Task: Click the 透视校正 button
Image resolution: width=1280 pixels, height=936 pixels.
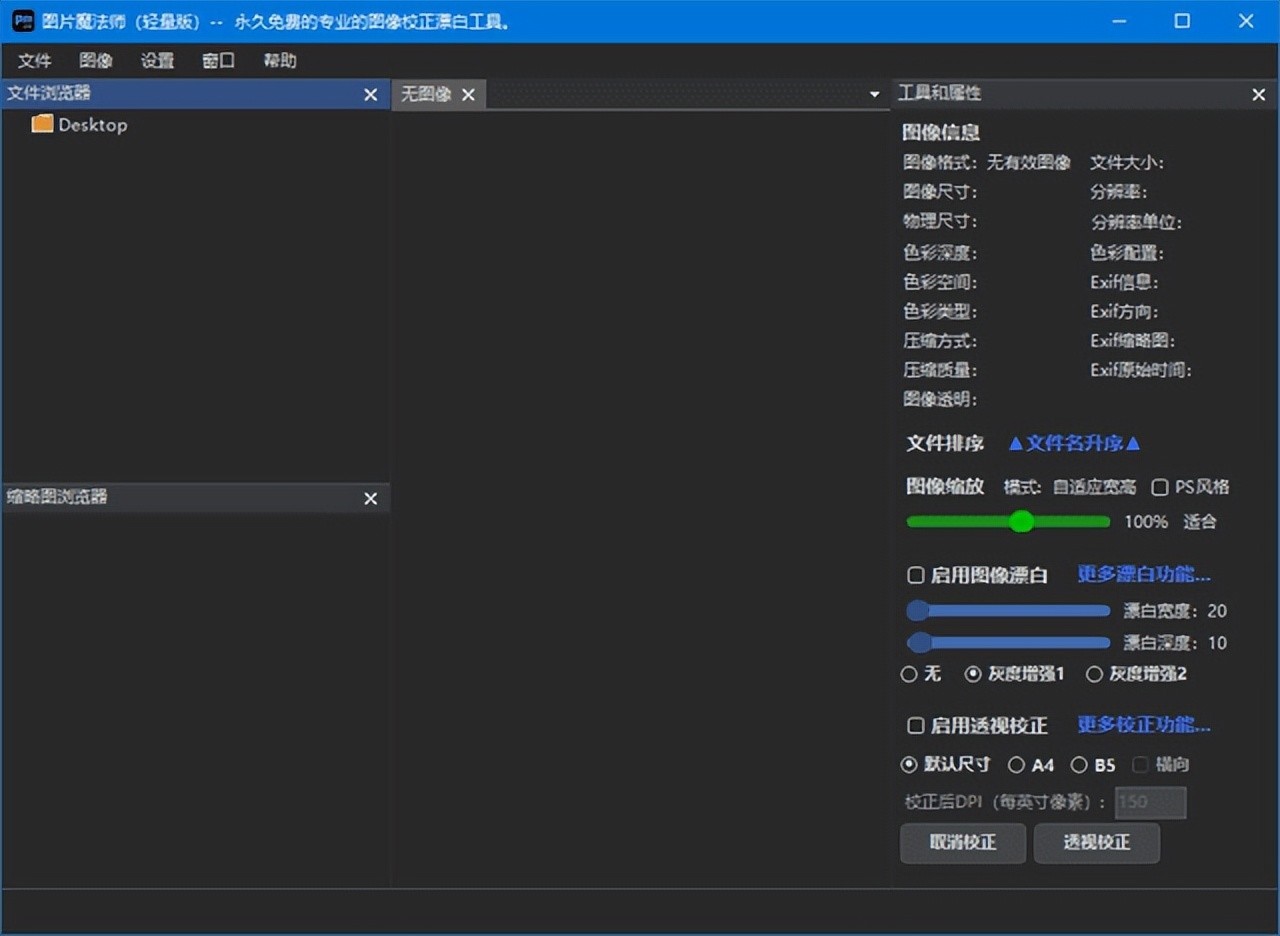Action: point(1096,842)
